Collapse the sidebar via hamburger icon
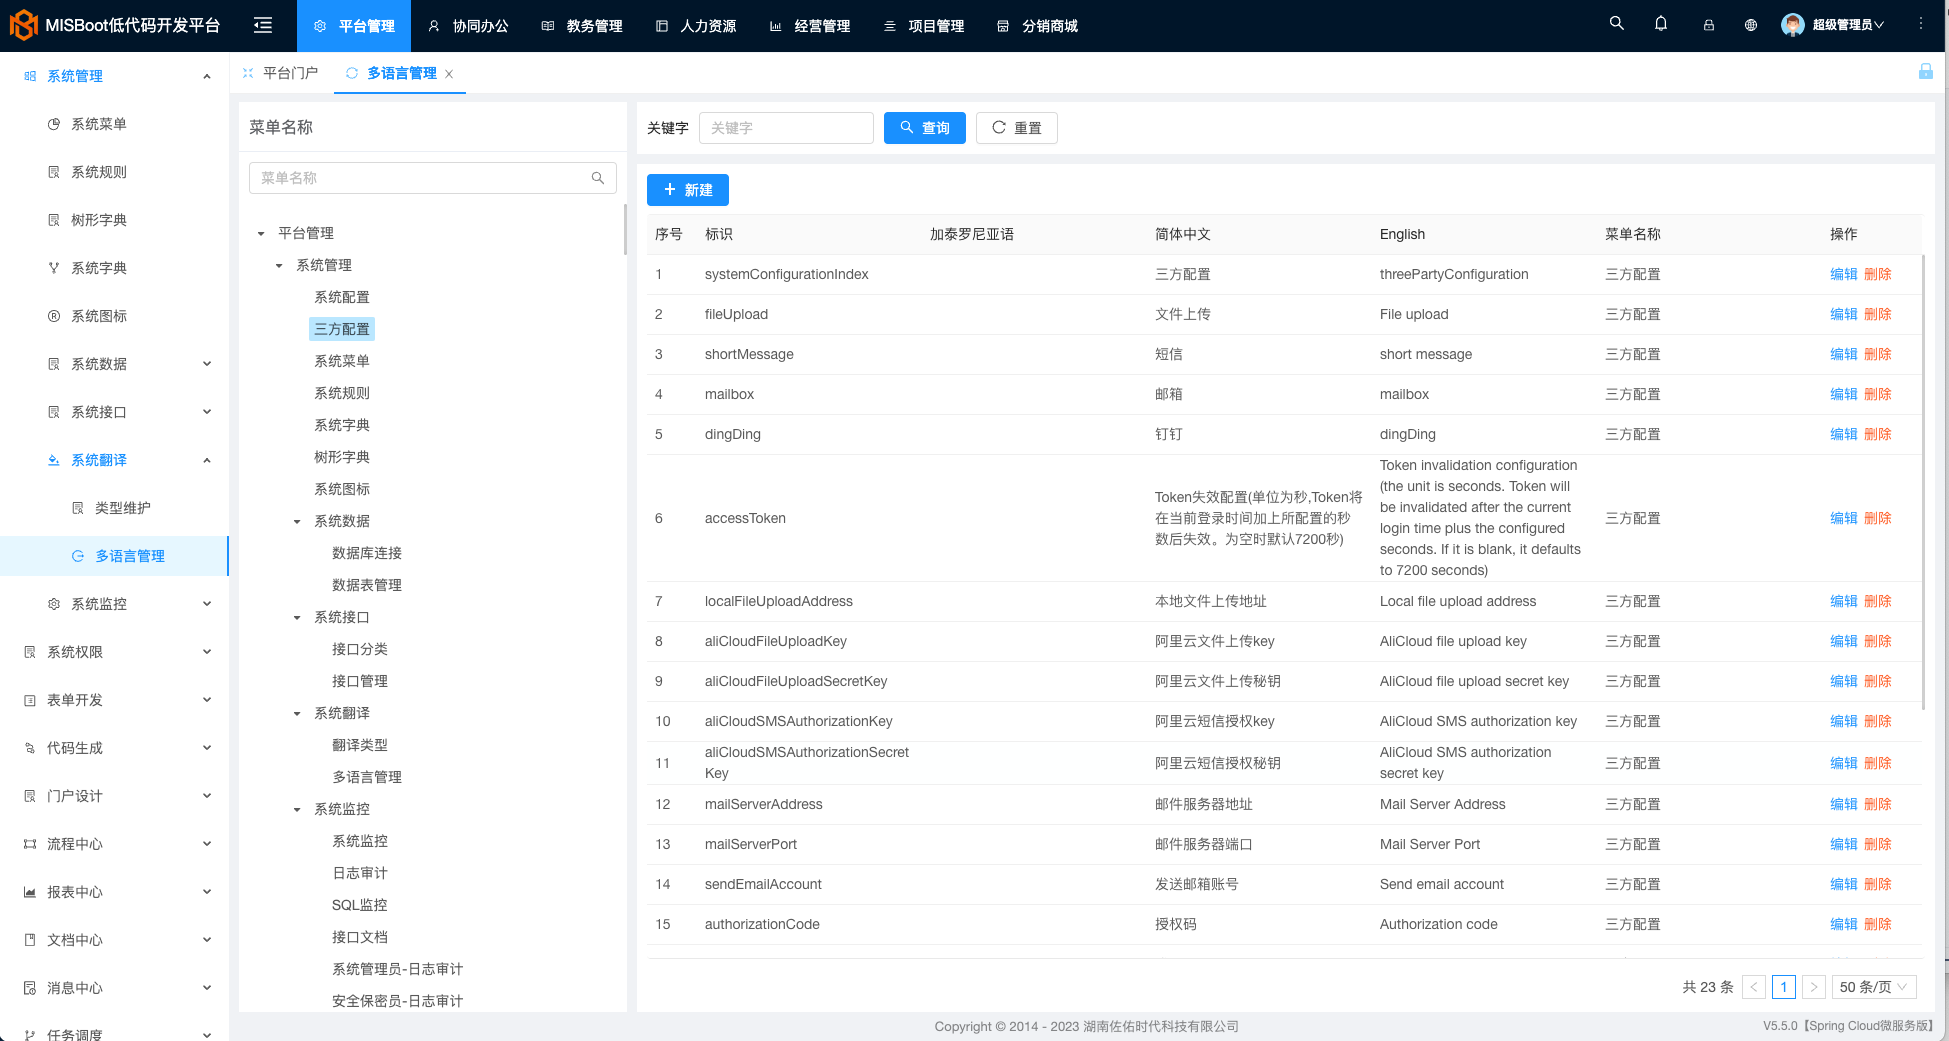The height and width of the screenshot is (1041, 1949). pyautogui.click(x=262, y=25)
